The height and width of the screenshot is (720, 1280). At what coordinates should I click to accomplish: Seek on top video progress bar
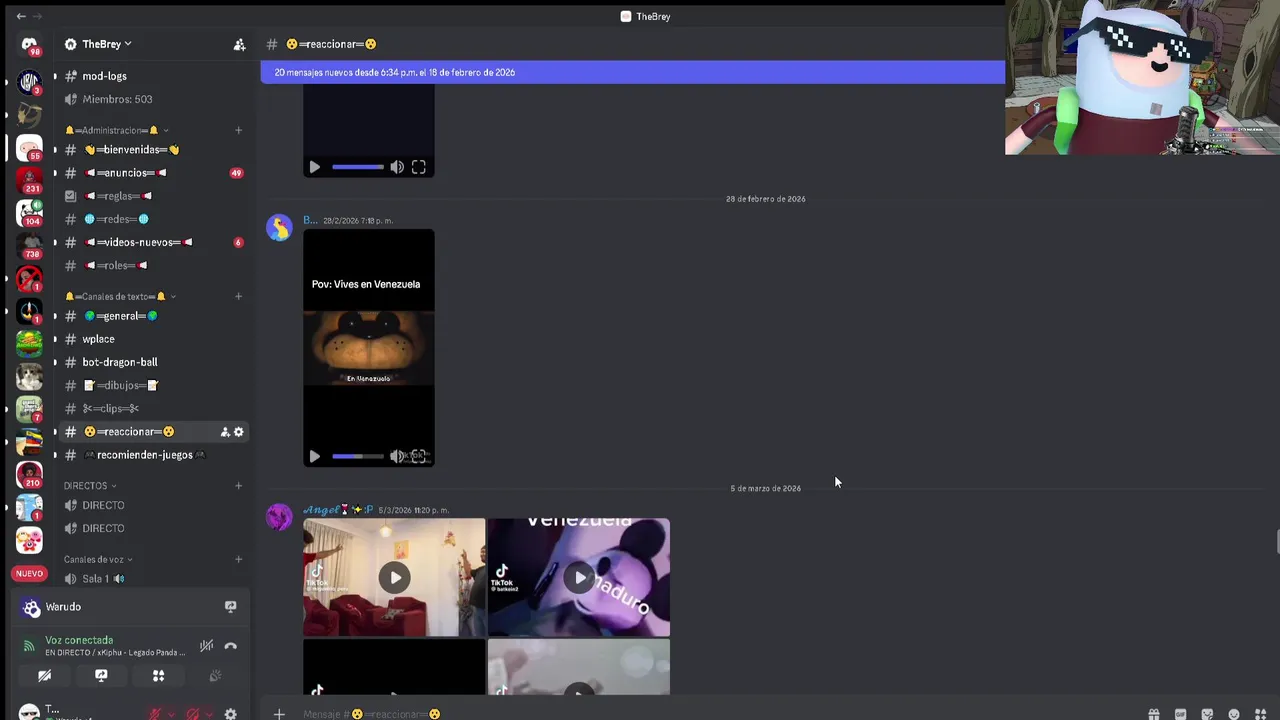tap(358, 167)
